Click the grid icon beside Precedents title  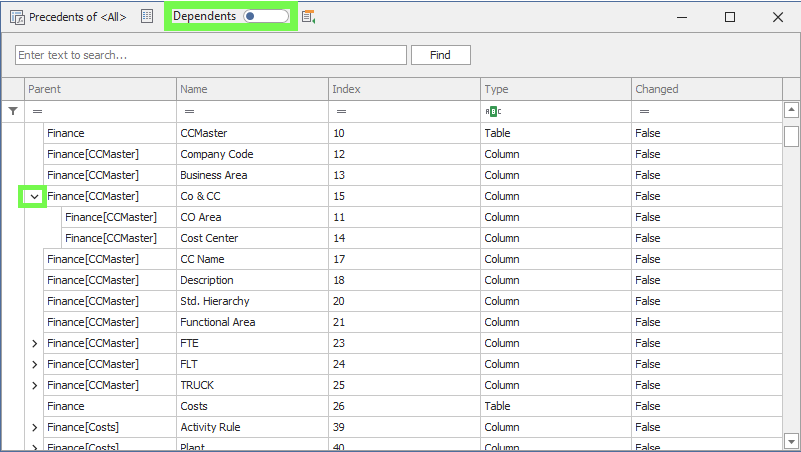point(147,17)
